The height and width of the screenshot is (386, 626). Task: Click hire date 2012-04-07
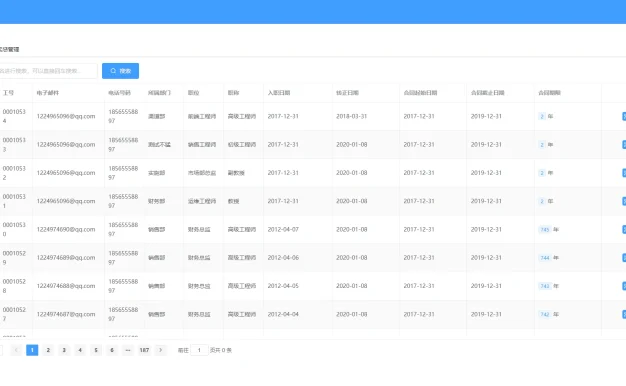(283, 230)
